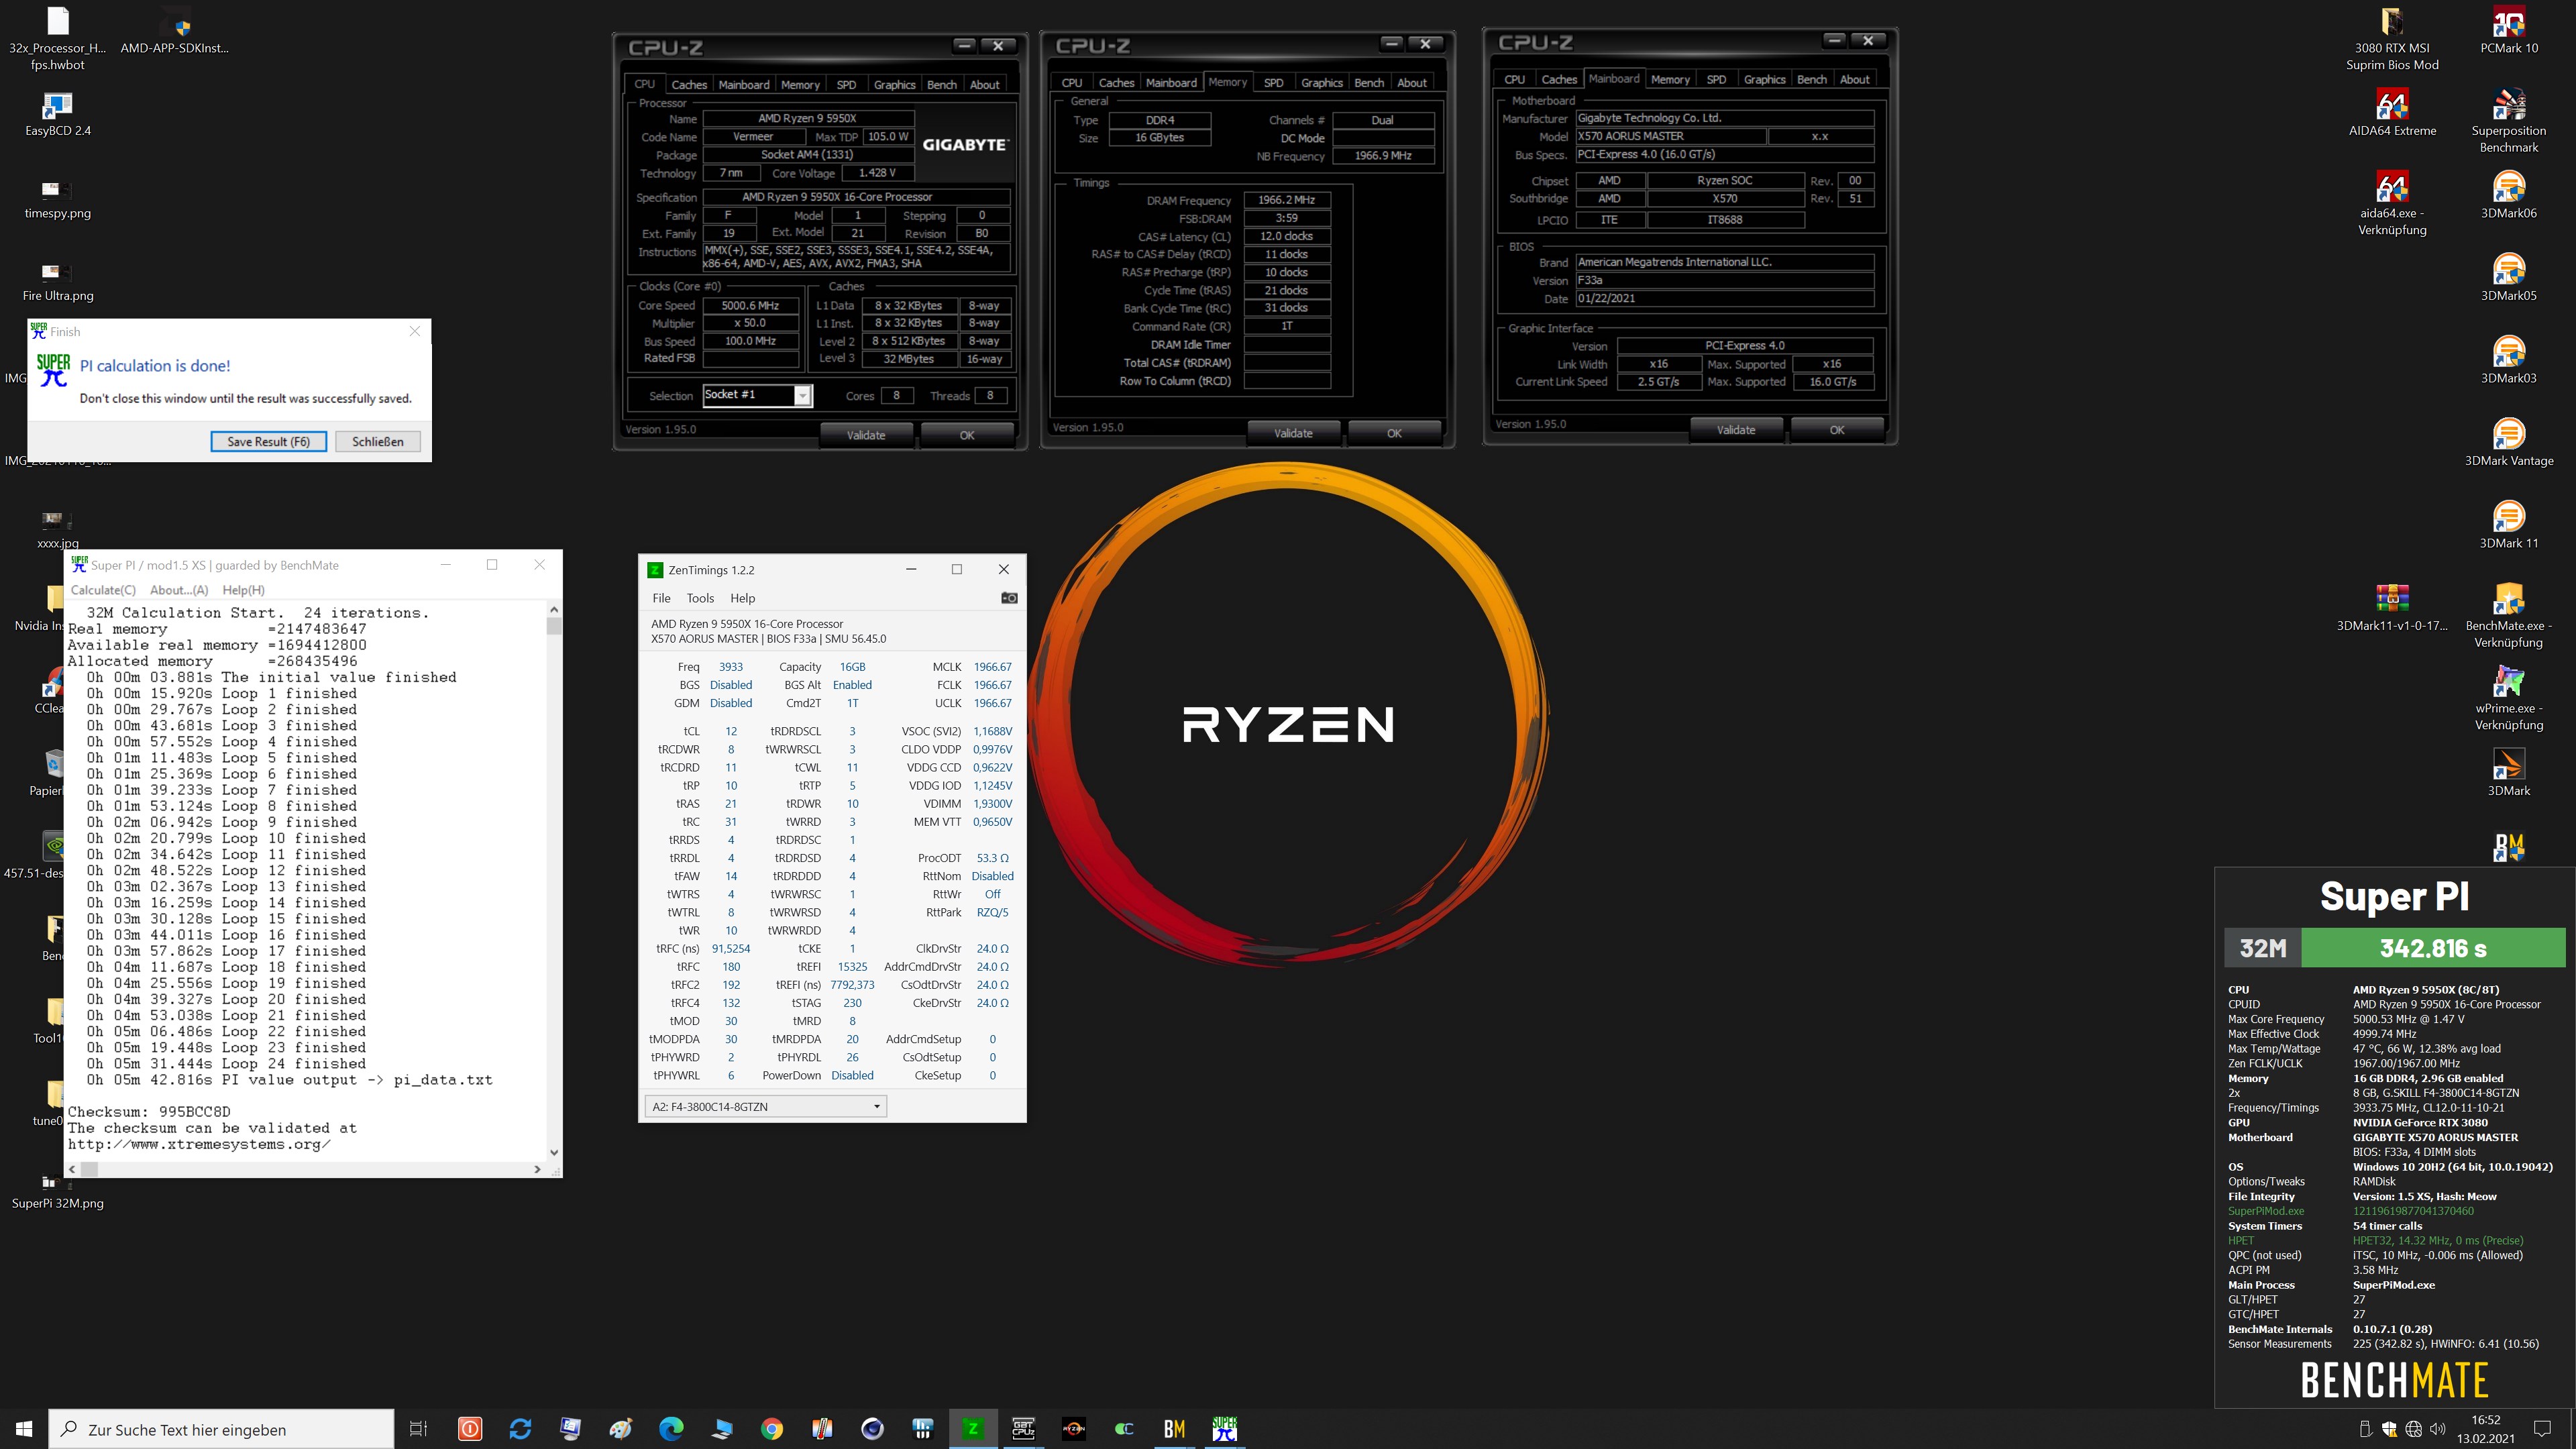Click the Microsoft Edge taskbar icon
The height and width of the screenshot is (1449, 2576).
coord(670,1429)
